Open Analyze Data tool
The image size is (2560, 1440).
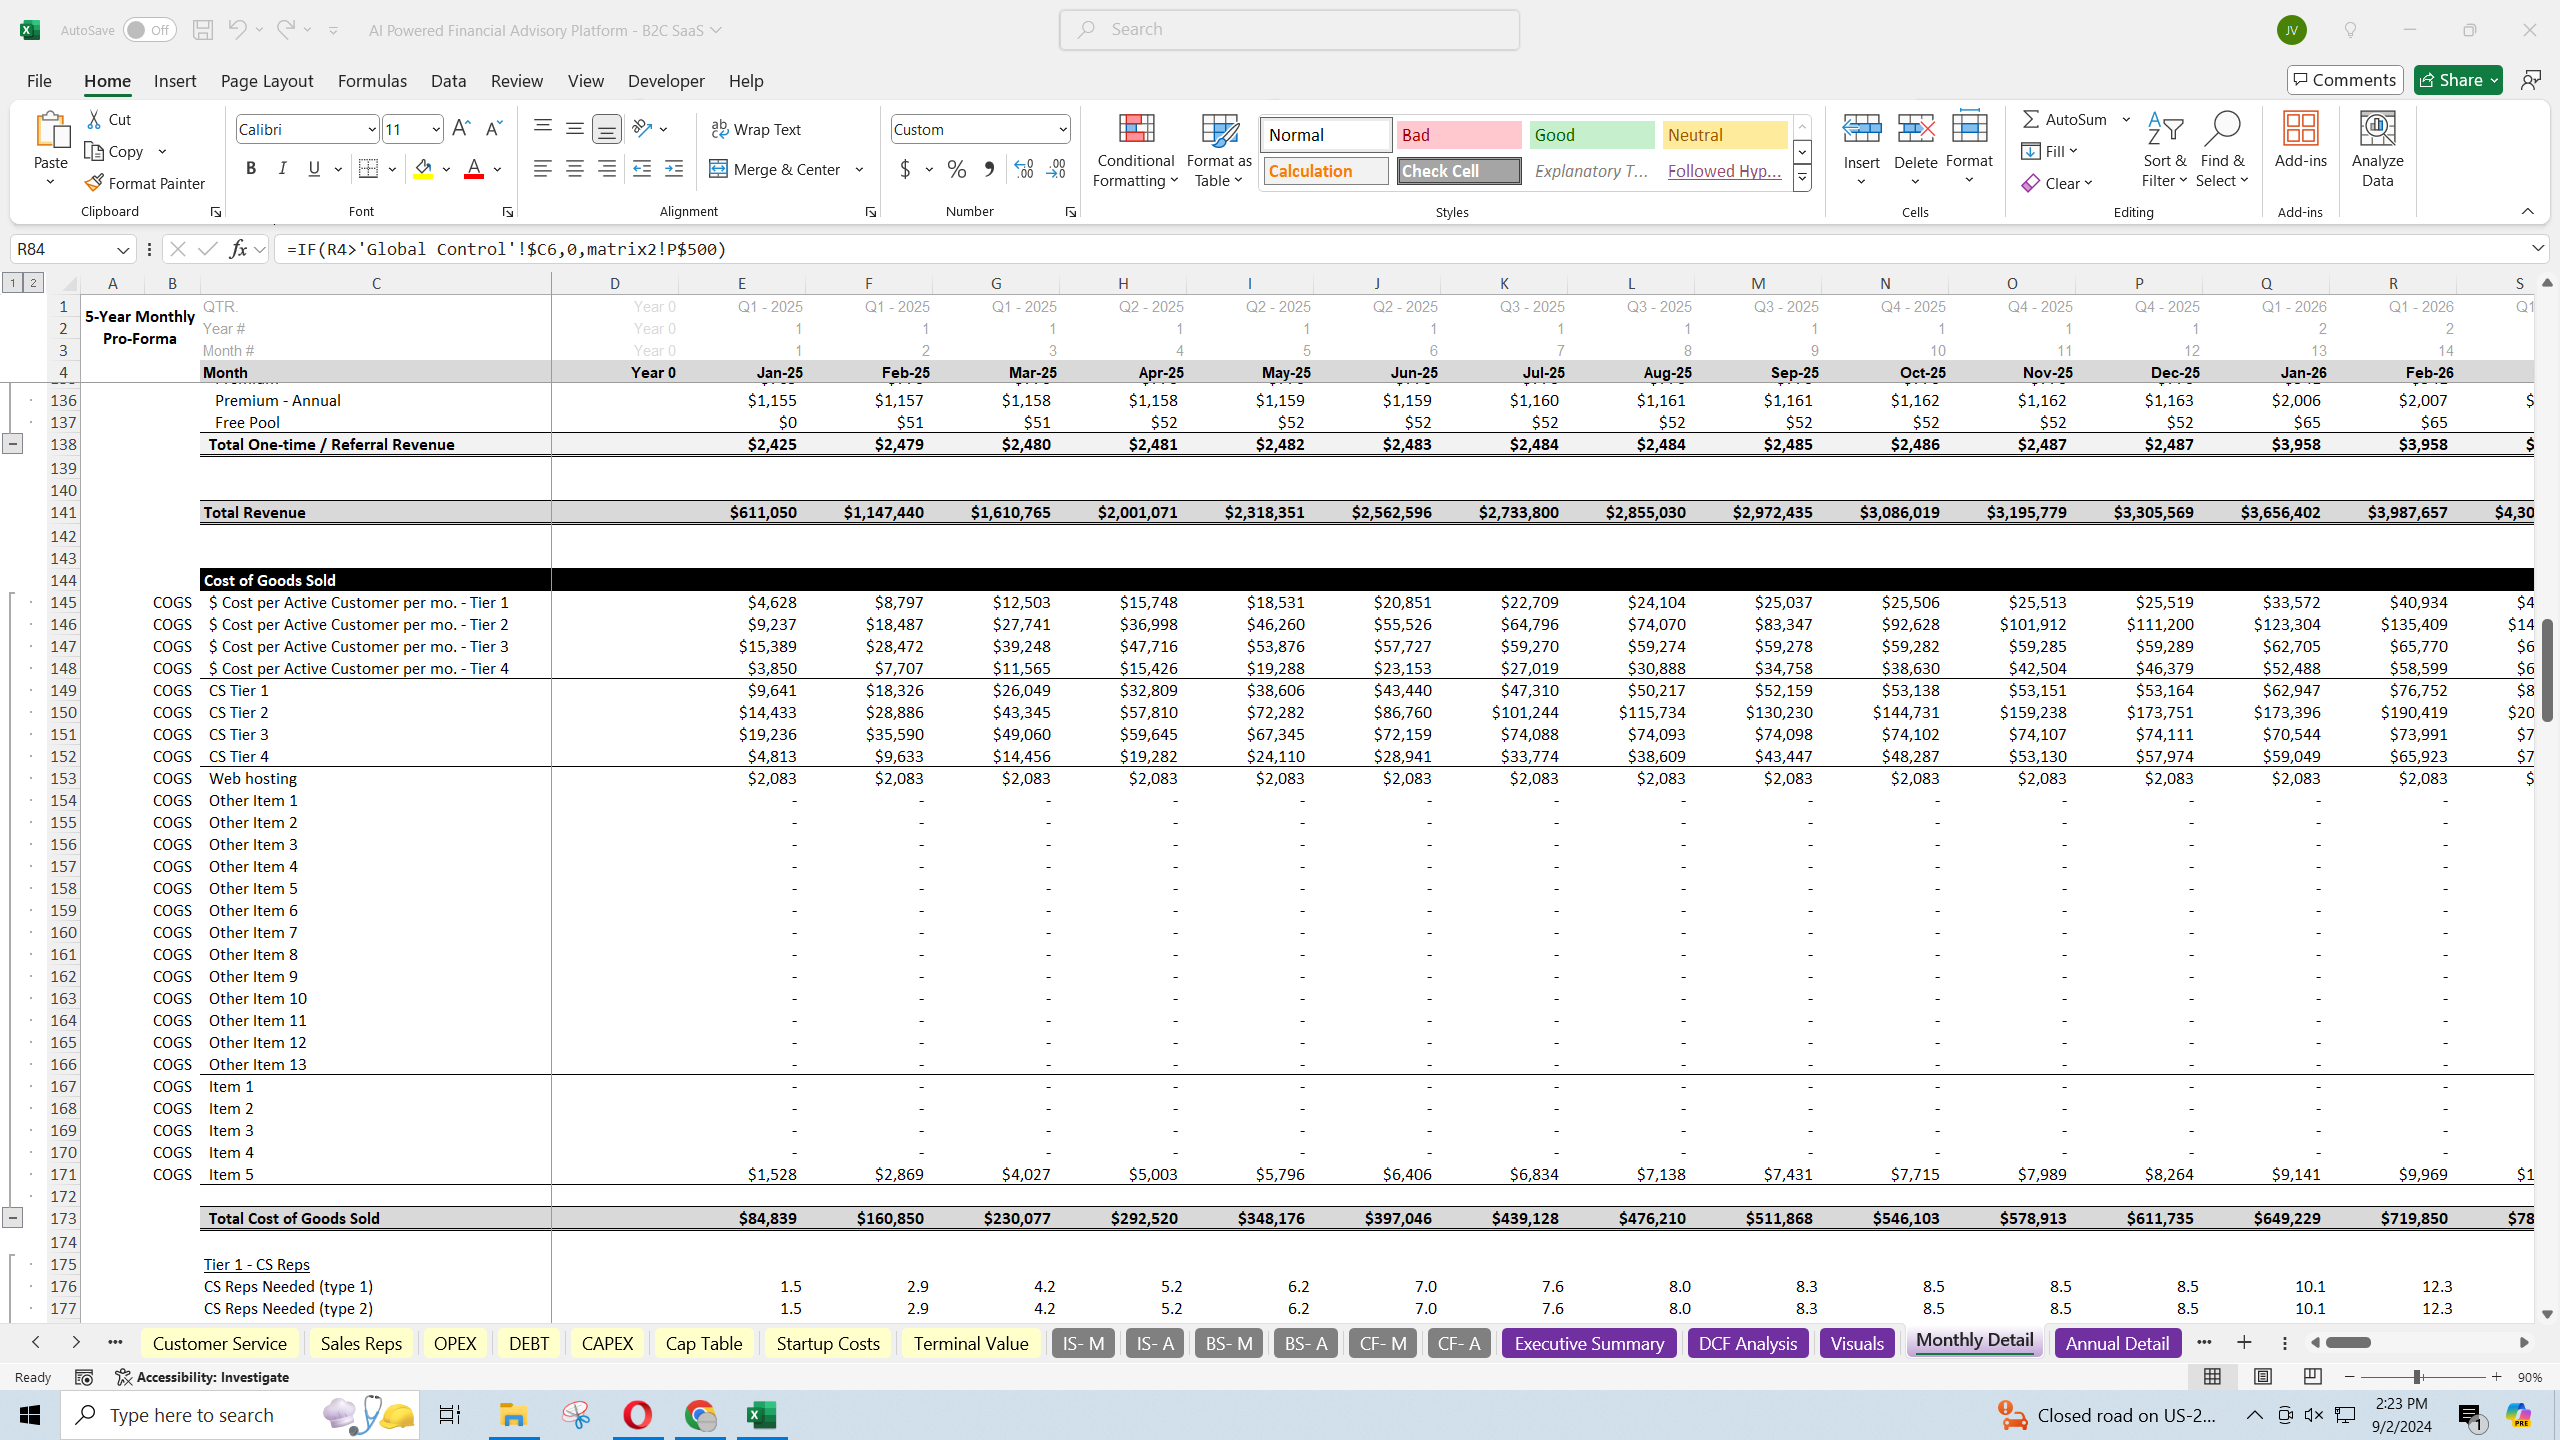point(2377,150)
